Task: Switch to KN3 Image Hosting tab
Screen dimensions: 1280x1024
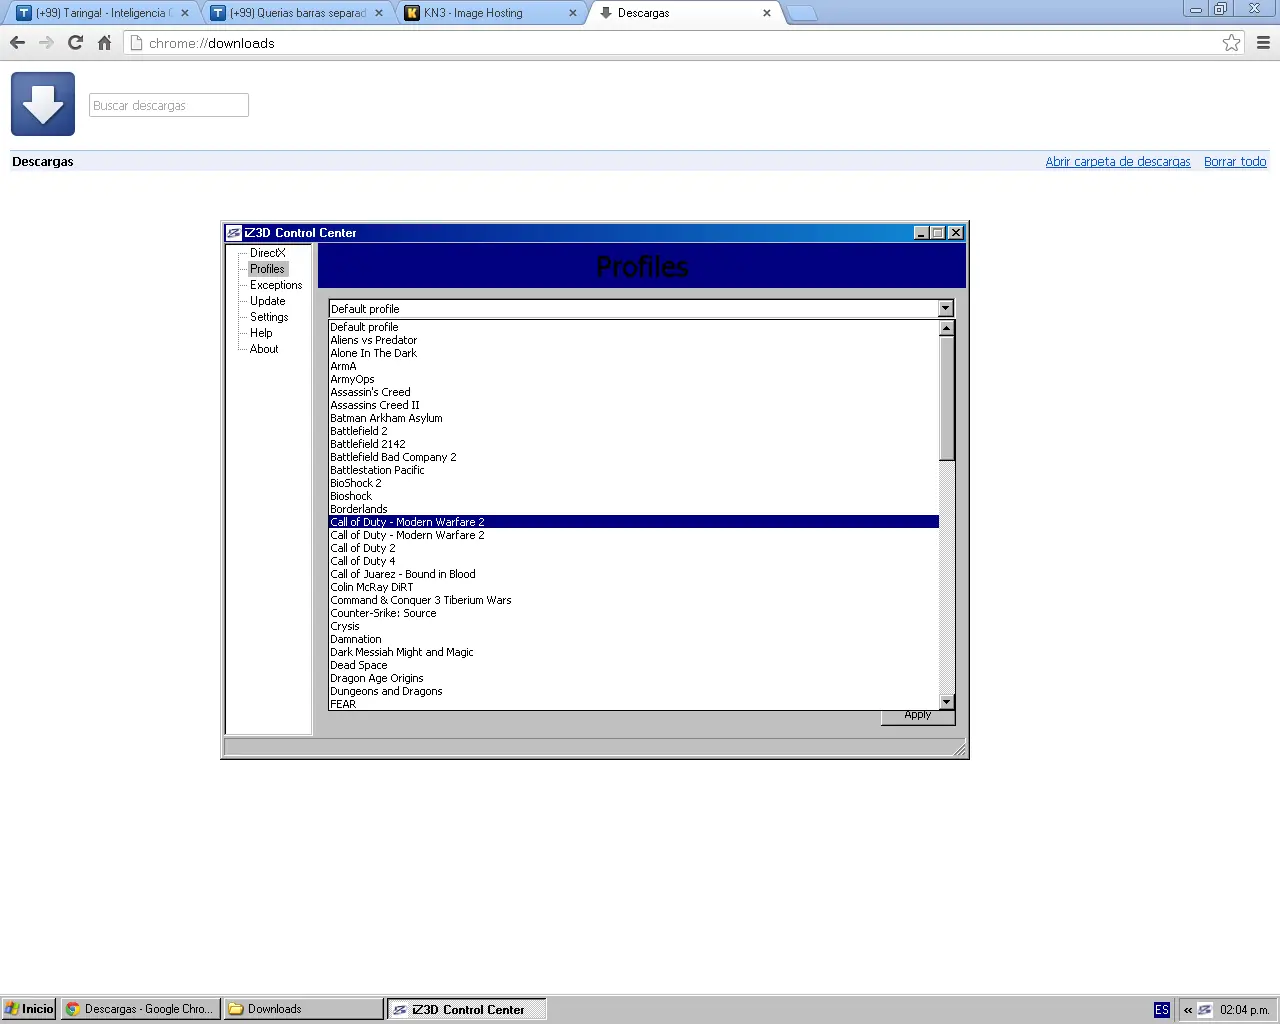Action: pyautogui.click(x=491, y=13)
